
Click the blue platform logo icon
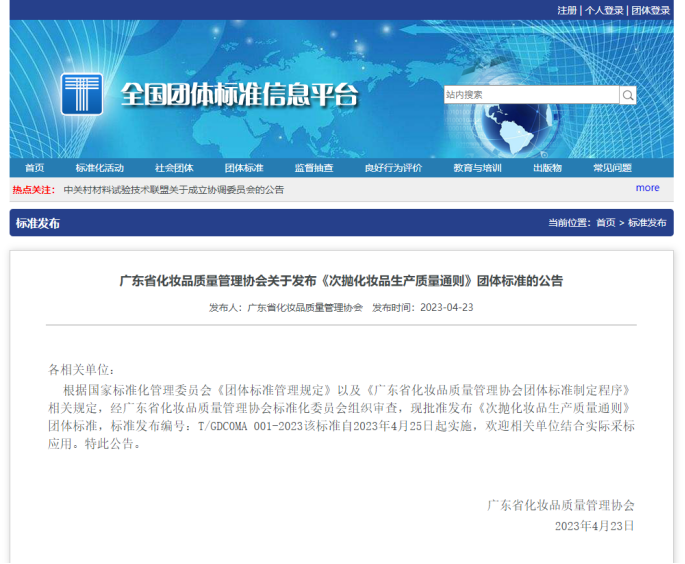[82, 95]
